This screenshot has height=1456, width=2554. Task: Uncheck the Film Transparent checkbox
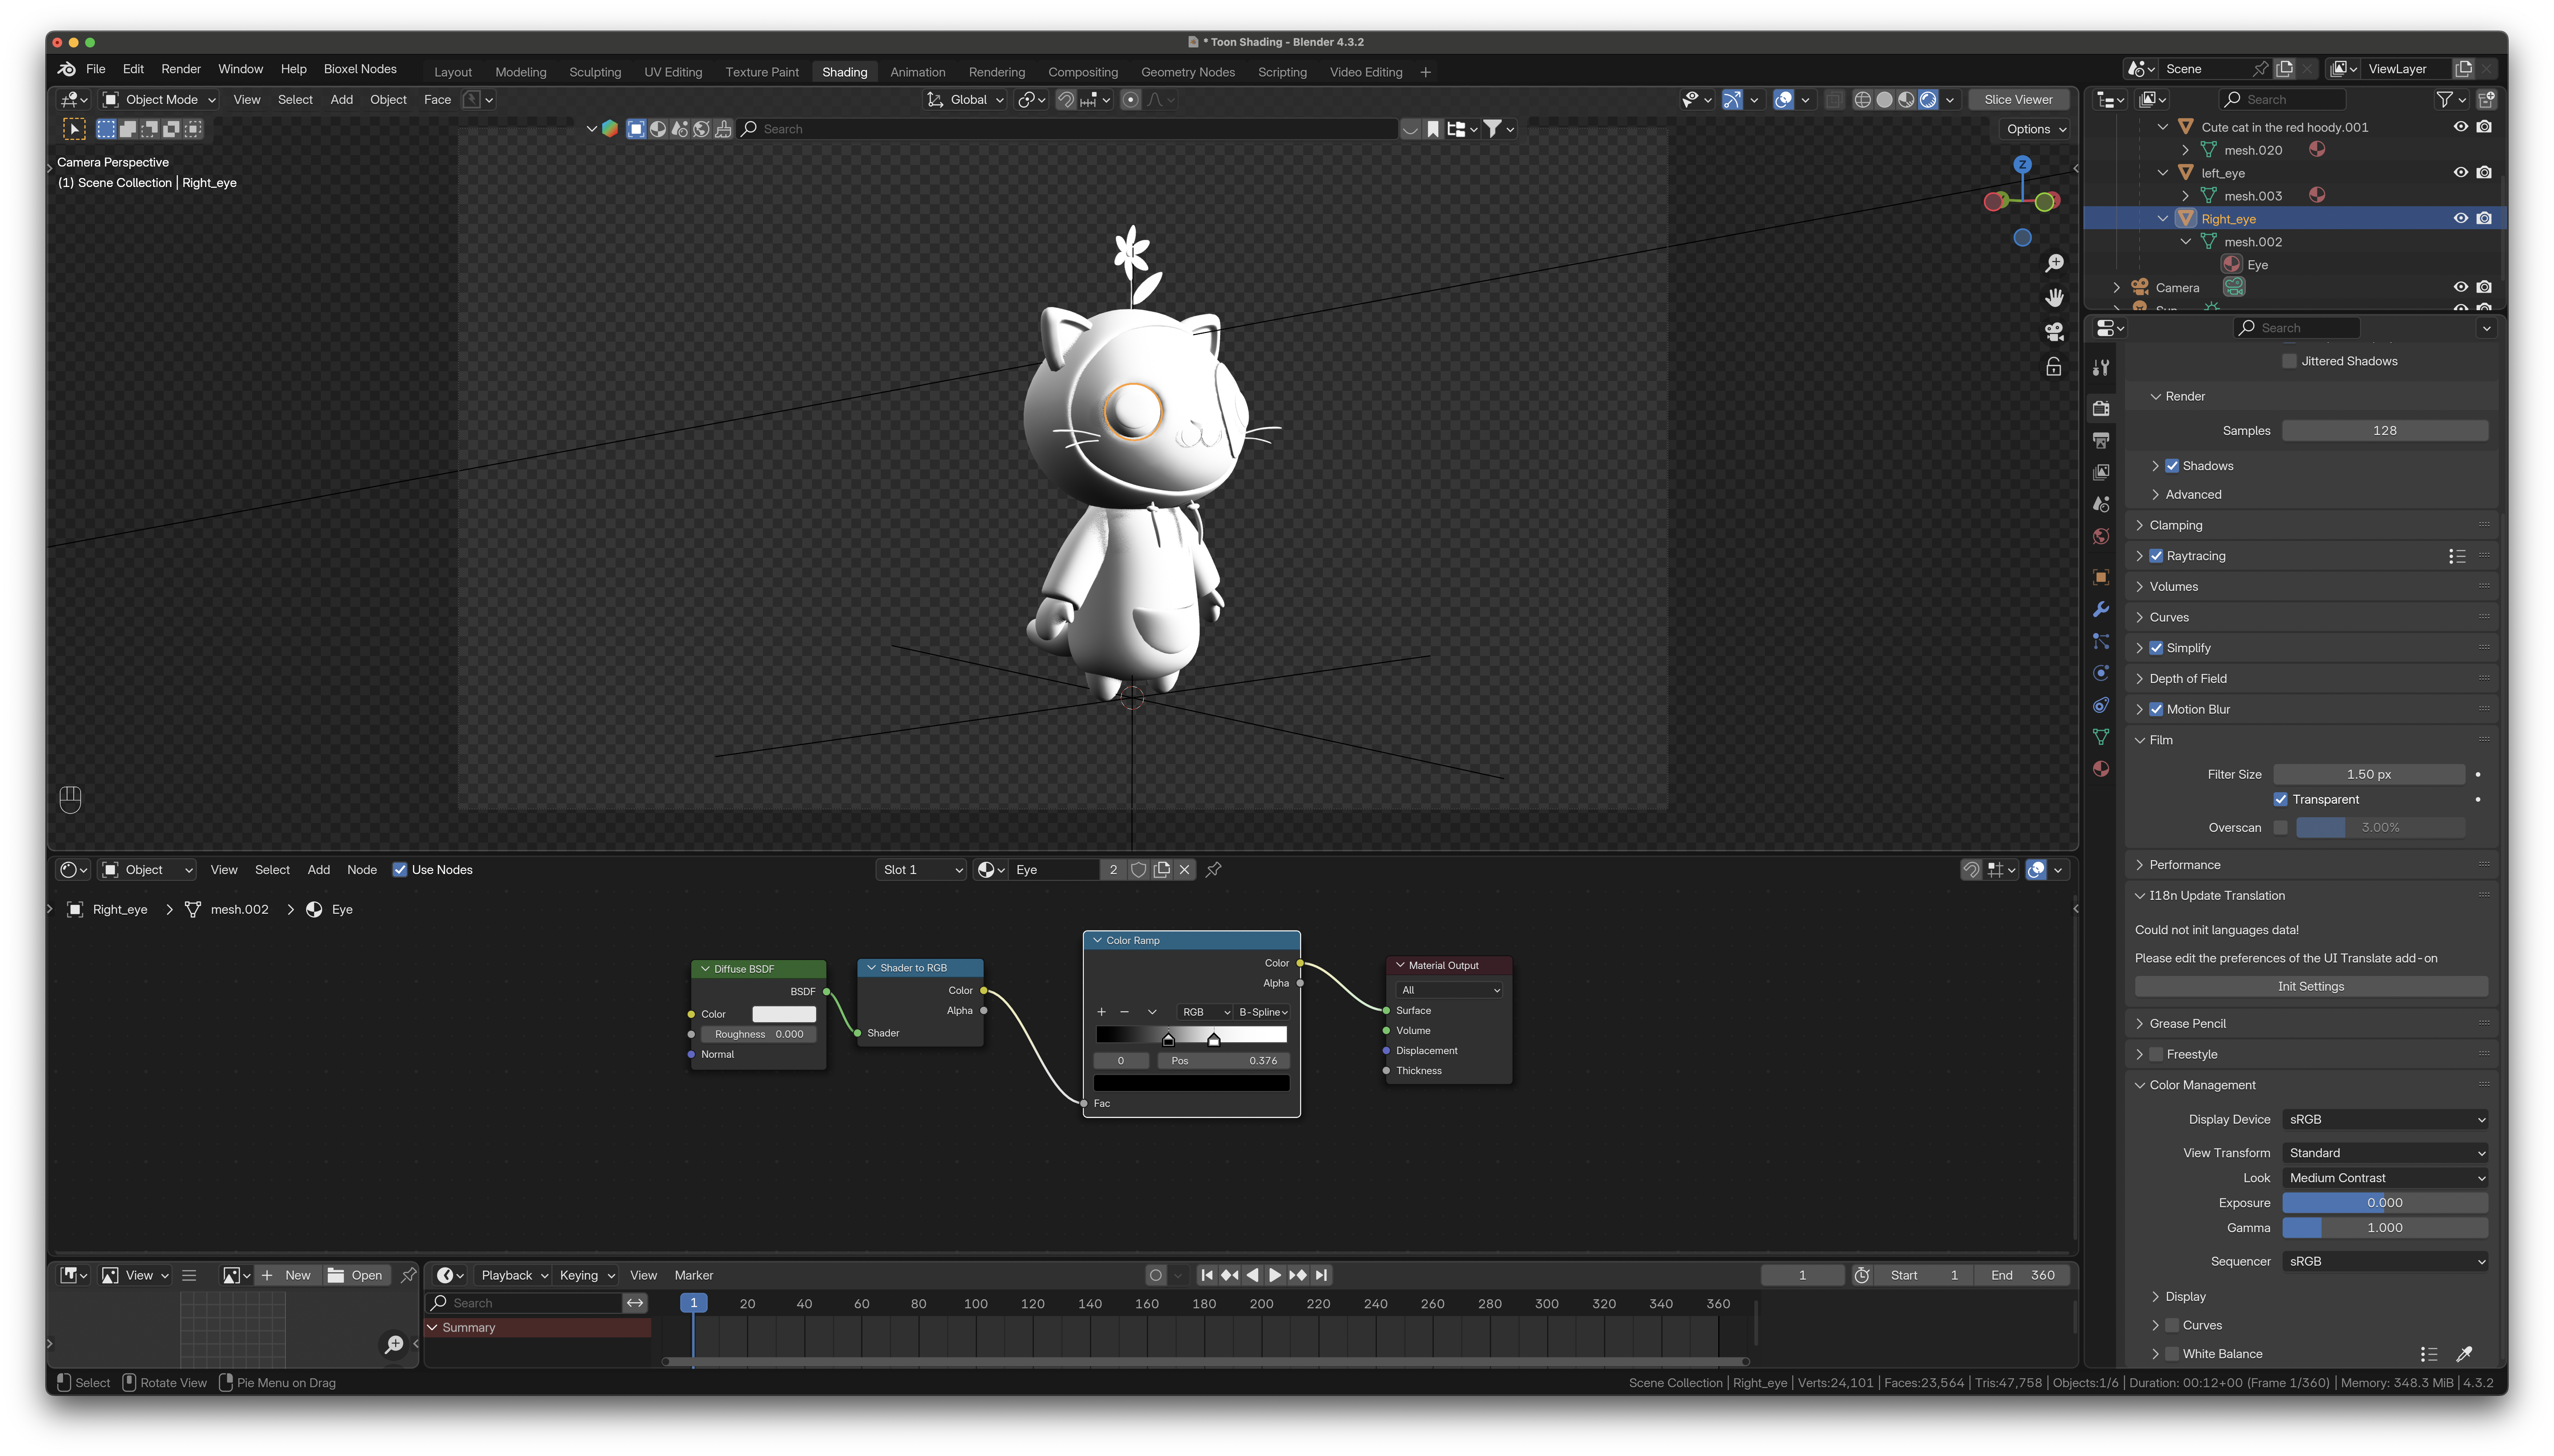click(x=2280, y=799)
